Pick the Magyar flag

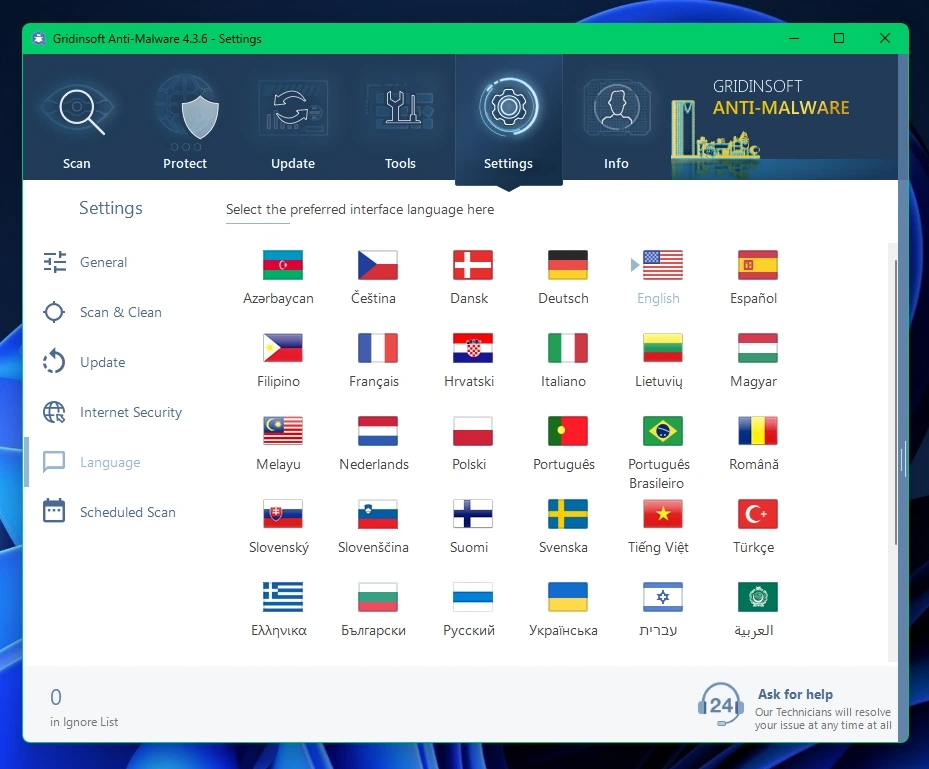pos(758,348)
